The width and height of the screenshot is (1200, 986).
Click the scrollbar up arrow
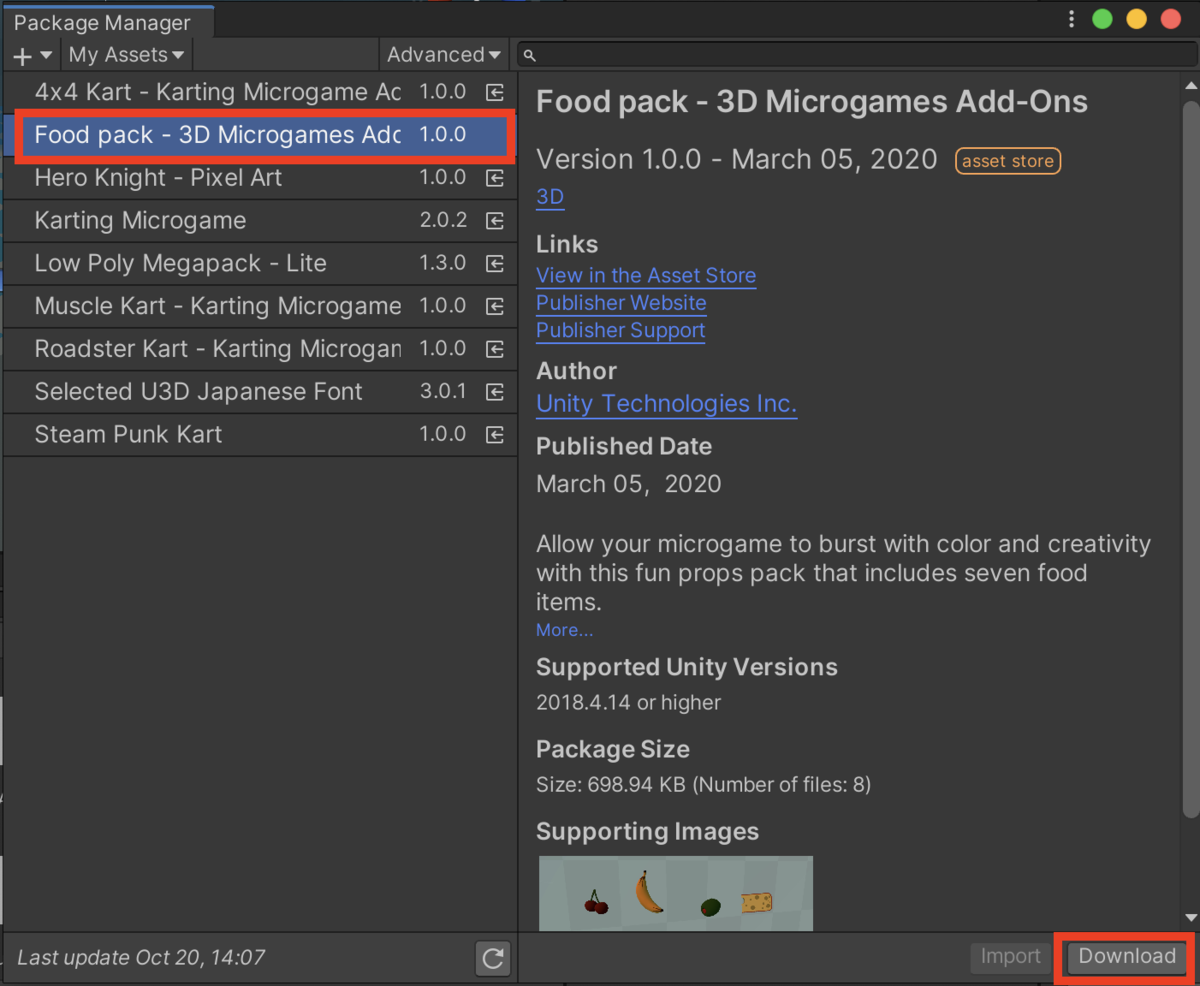[1190, 85]
